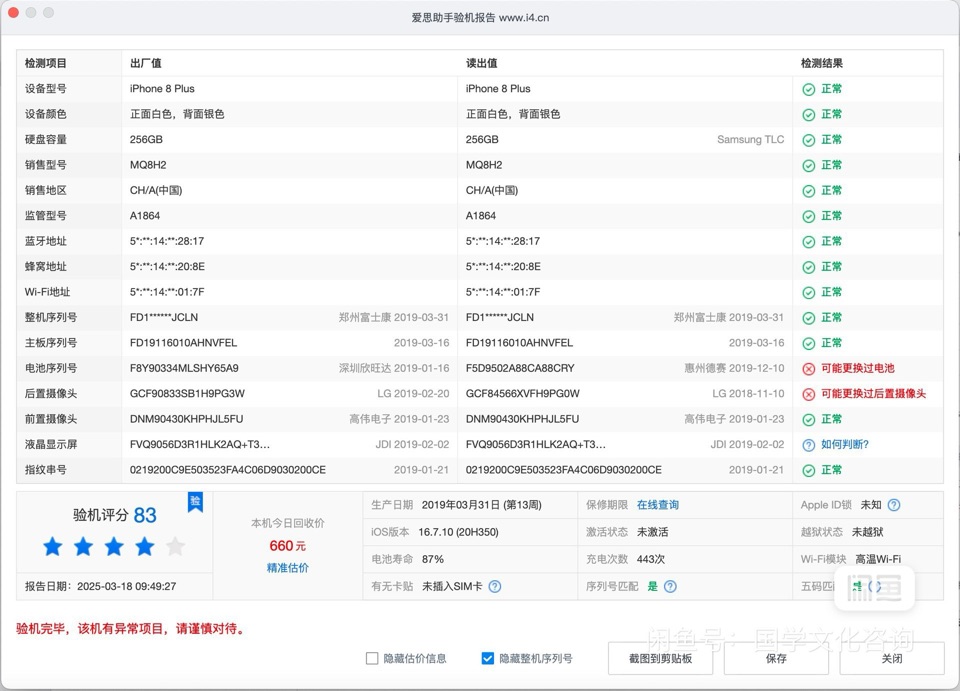
Task: Click the 本机今日回收价 label
Action: pyautogui.click(x=288, y=523)
